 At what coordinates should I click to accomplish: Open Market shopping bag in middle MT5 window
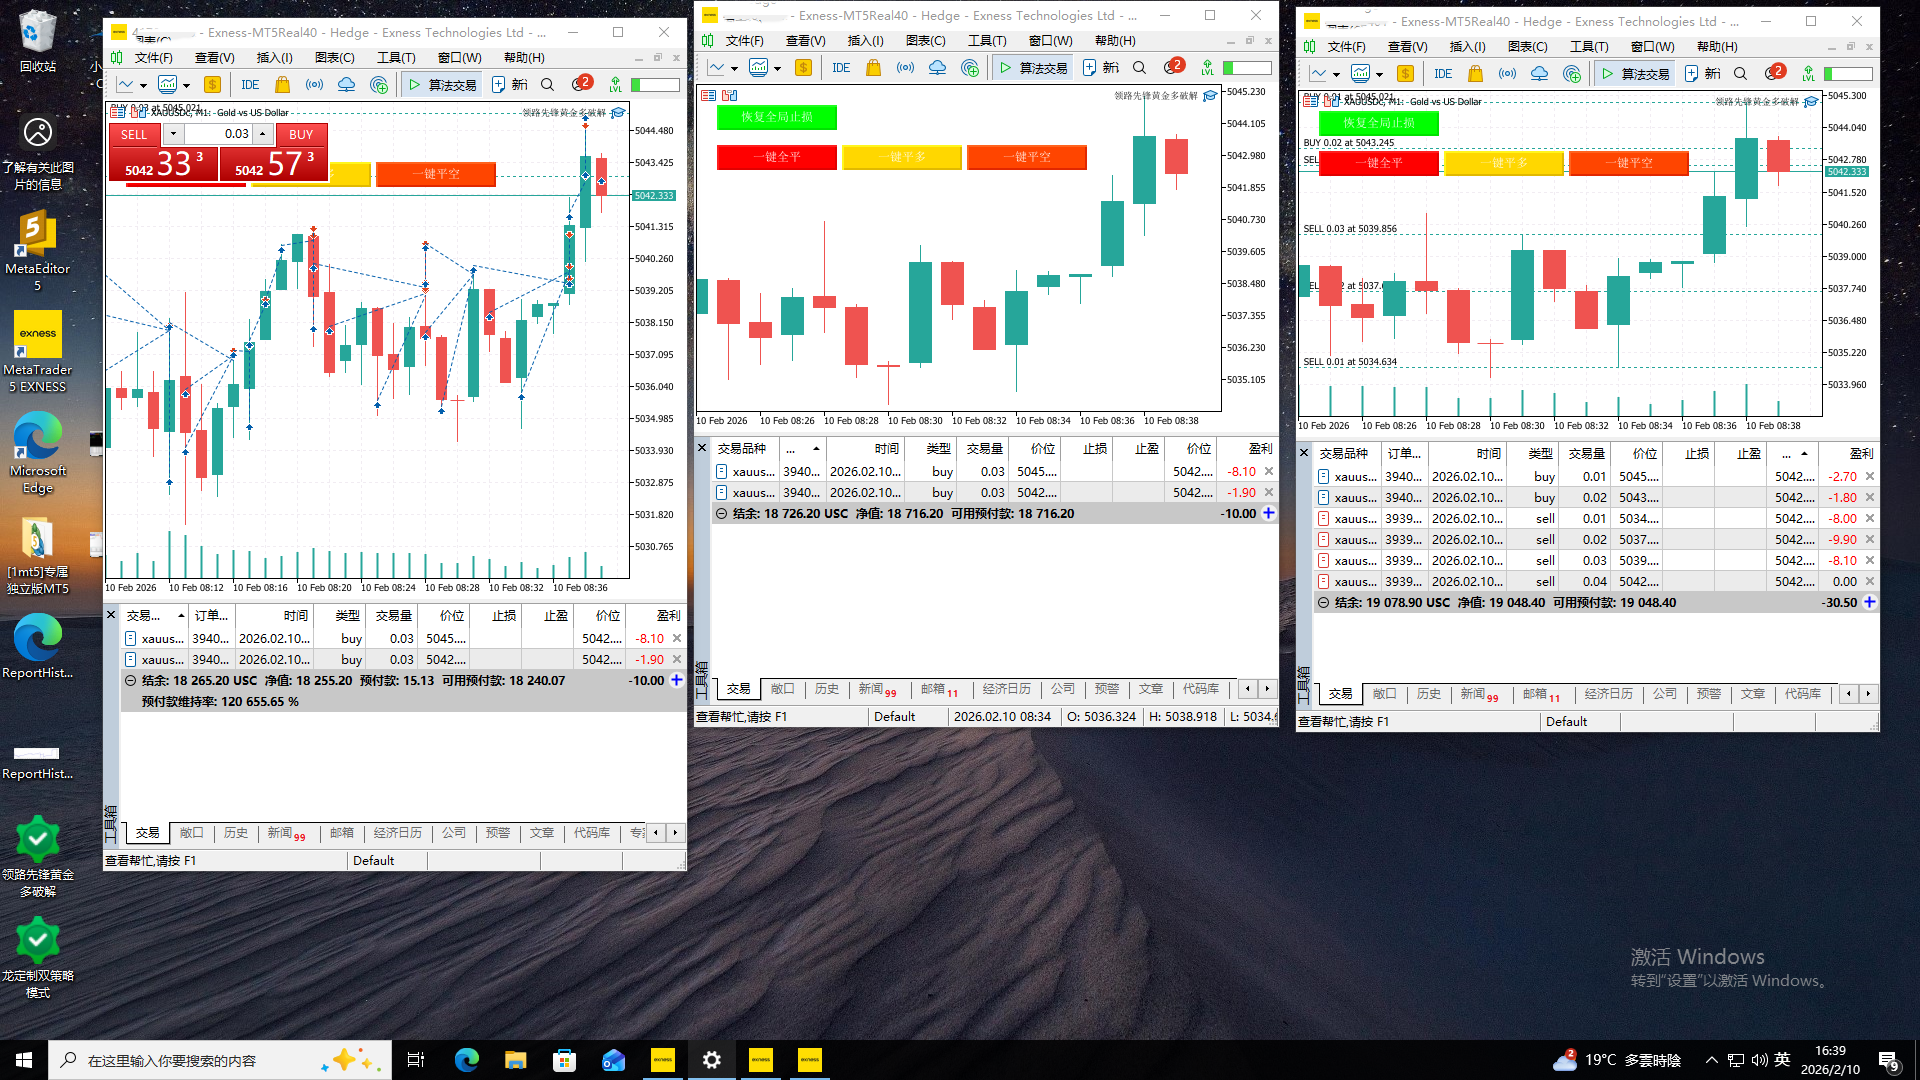[x=874, y=68]
